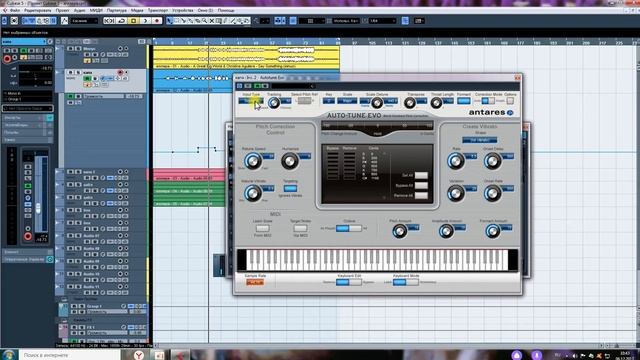Click the Bypass All button
This screenshot has height=360, width=640.
click(421, 186)
